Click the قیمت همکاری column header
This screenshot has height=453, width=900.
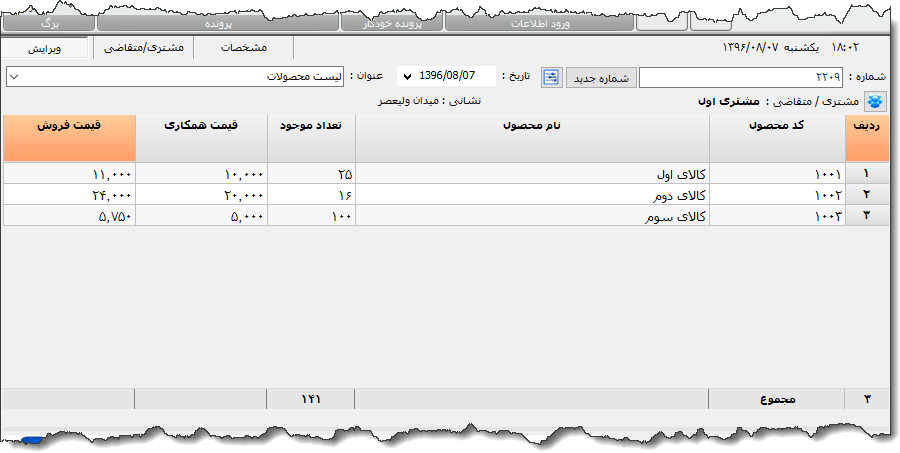click(x=200, y=137)
